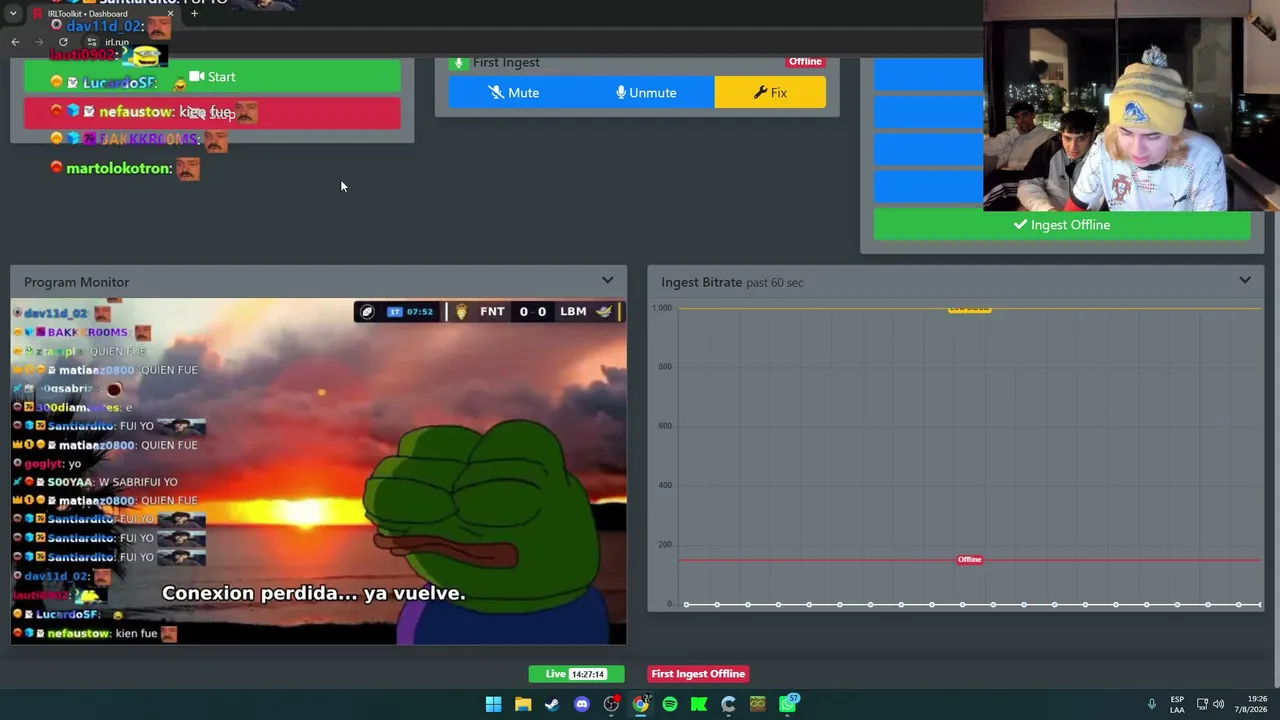Open the browser tab search dropdown
This screenshot has height=720, width=1280.
click(13, 14)
